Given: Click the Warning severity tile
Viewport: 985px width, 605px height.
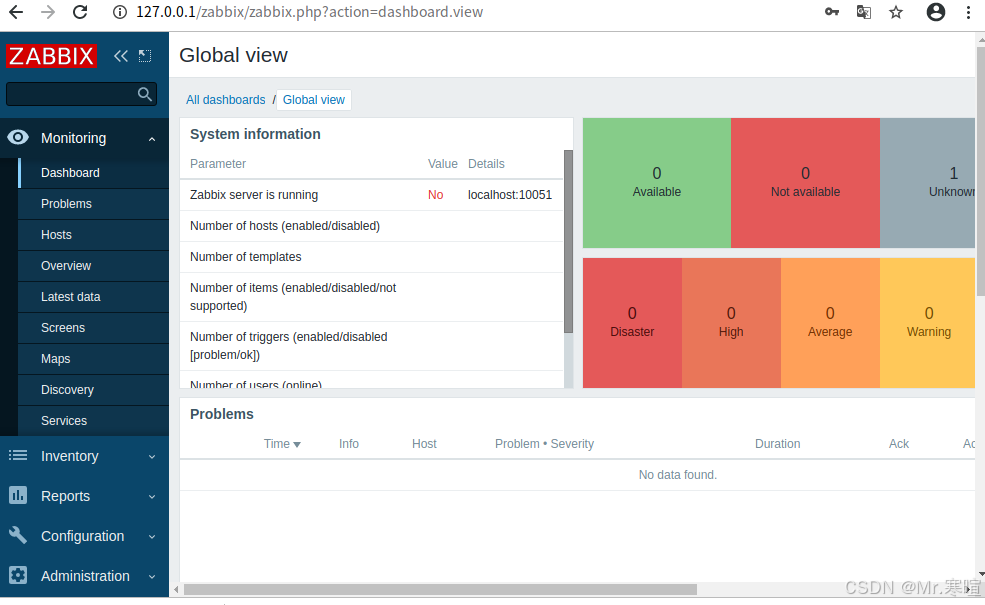Looking at the screenshot, I should click(927, 323).
